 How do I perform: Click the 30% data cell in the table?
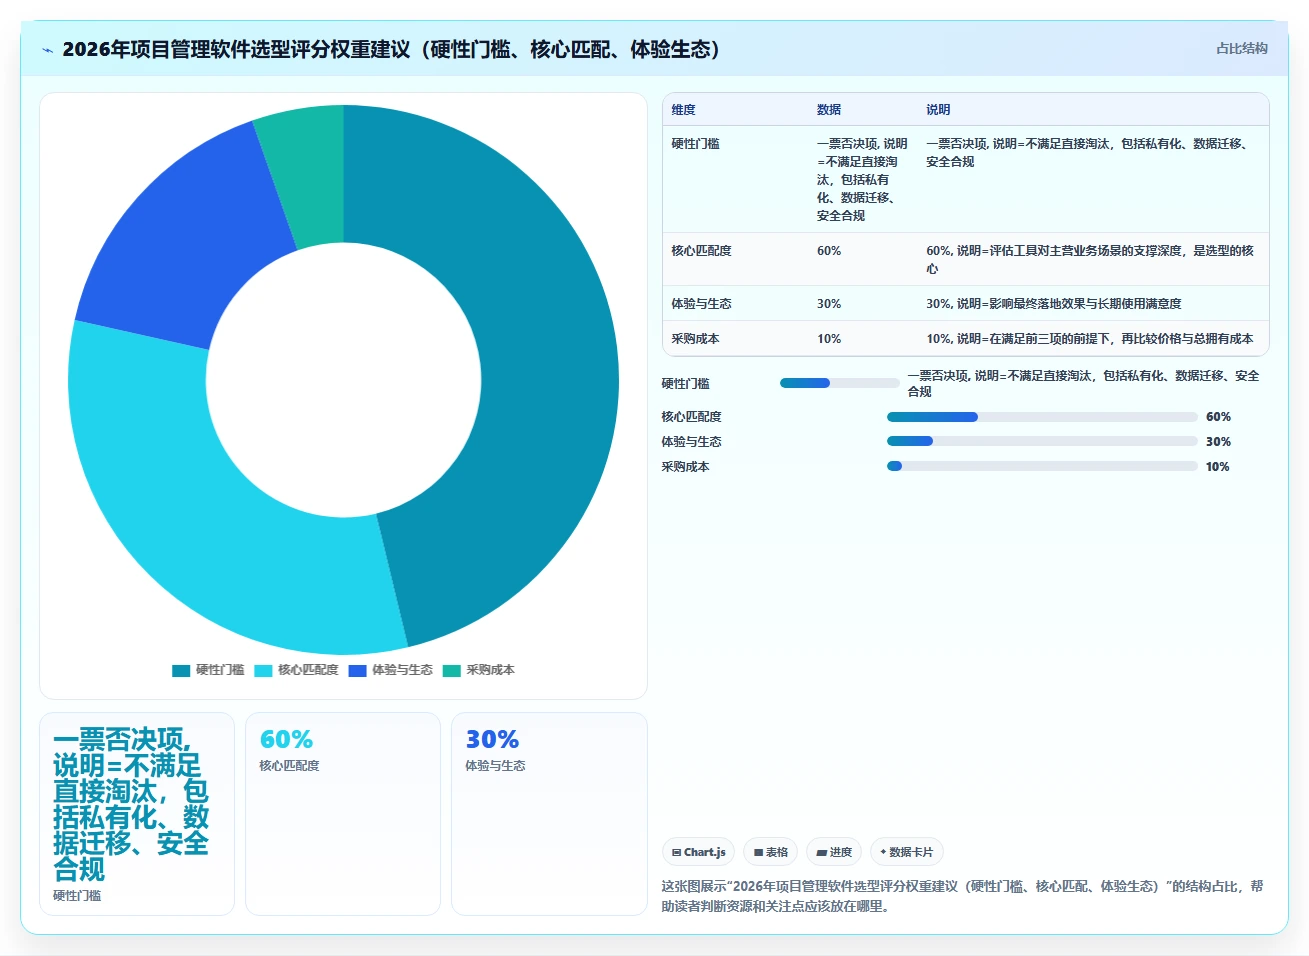tap(829, 304)
